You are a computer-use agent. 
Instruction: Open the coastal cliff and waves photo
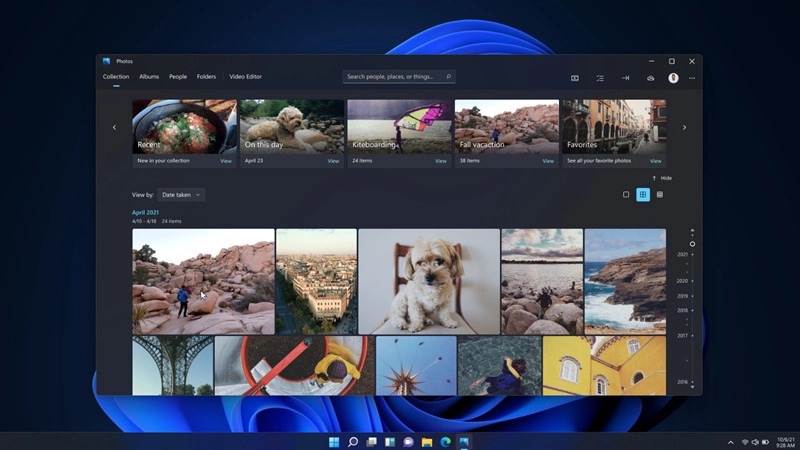coord(625,282)
